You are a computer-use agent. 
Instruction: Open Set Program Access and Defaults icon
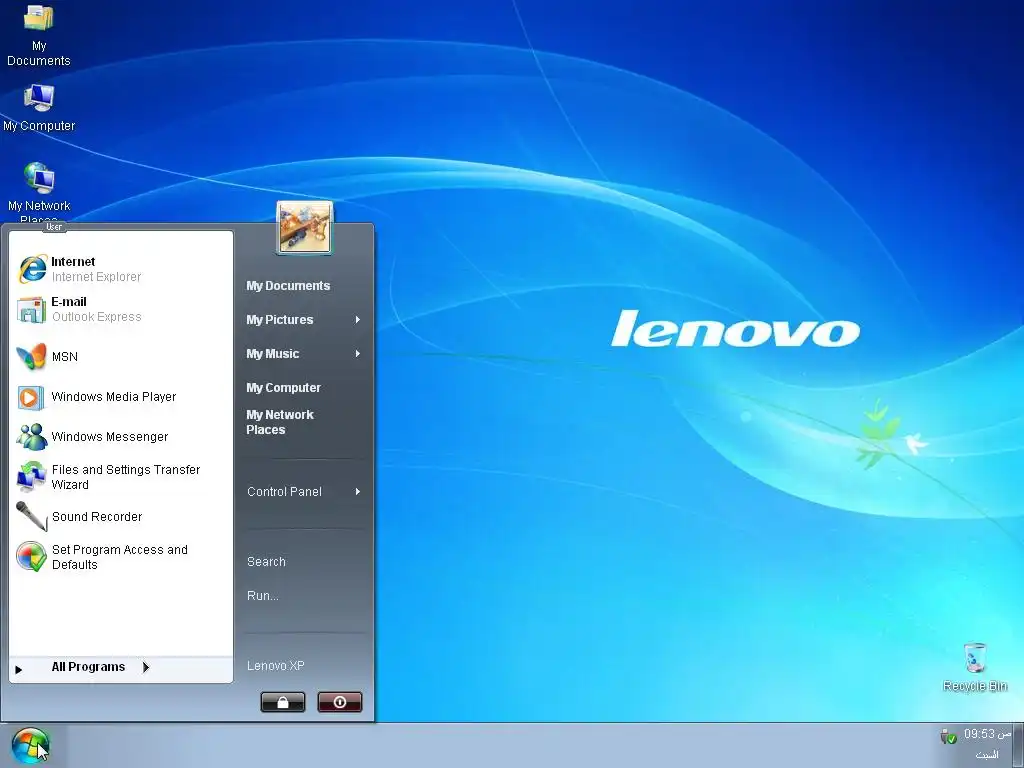31,557
